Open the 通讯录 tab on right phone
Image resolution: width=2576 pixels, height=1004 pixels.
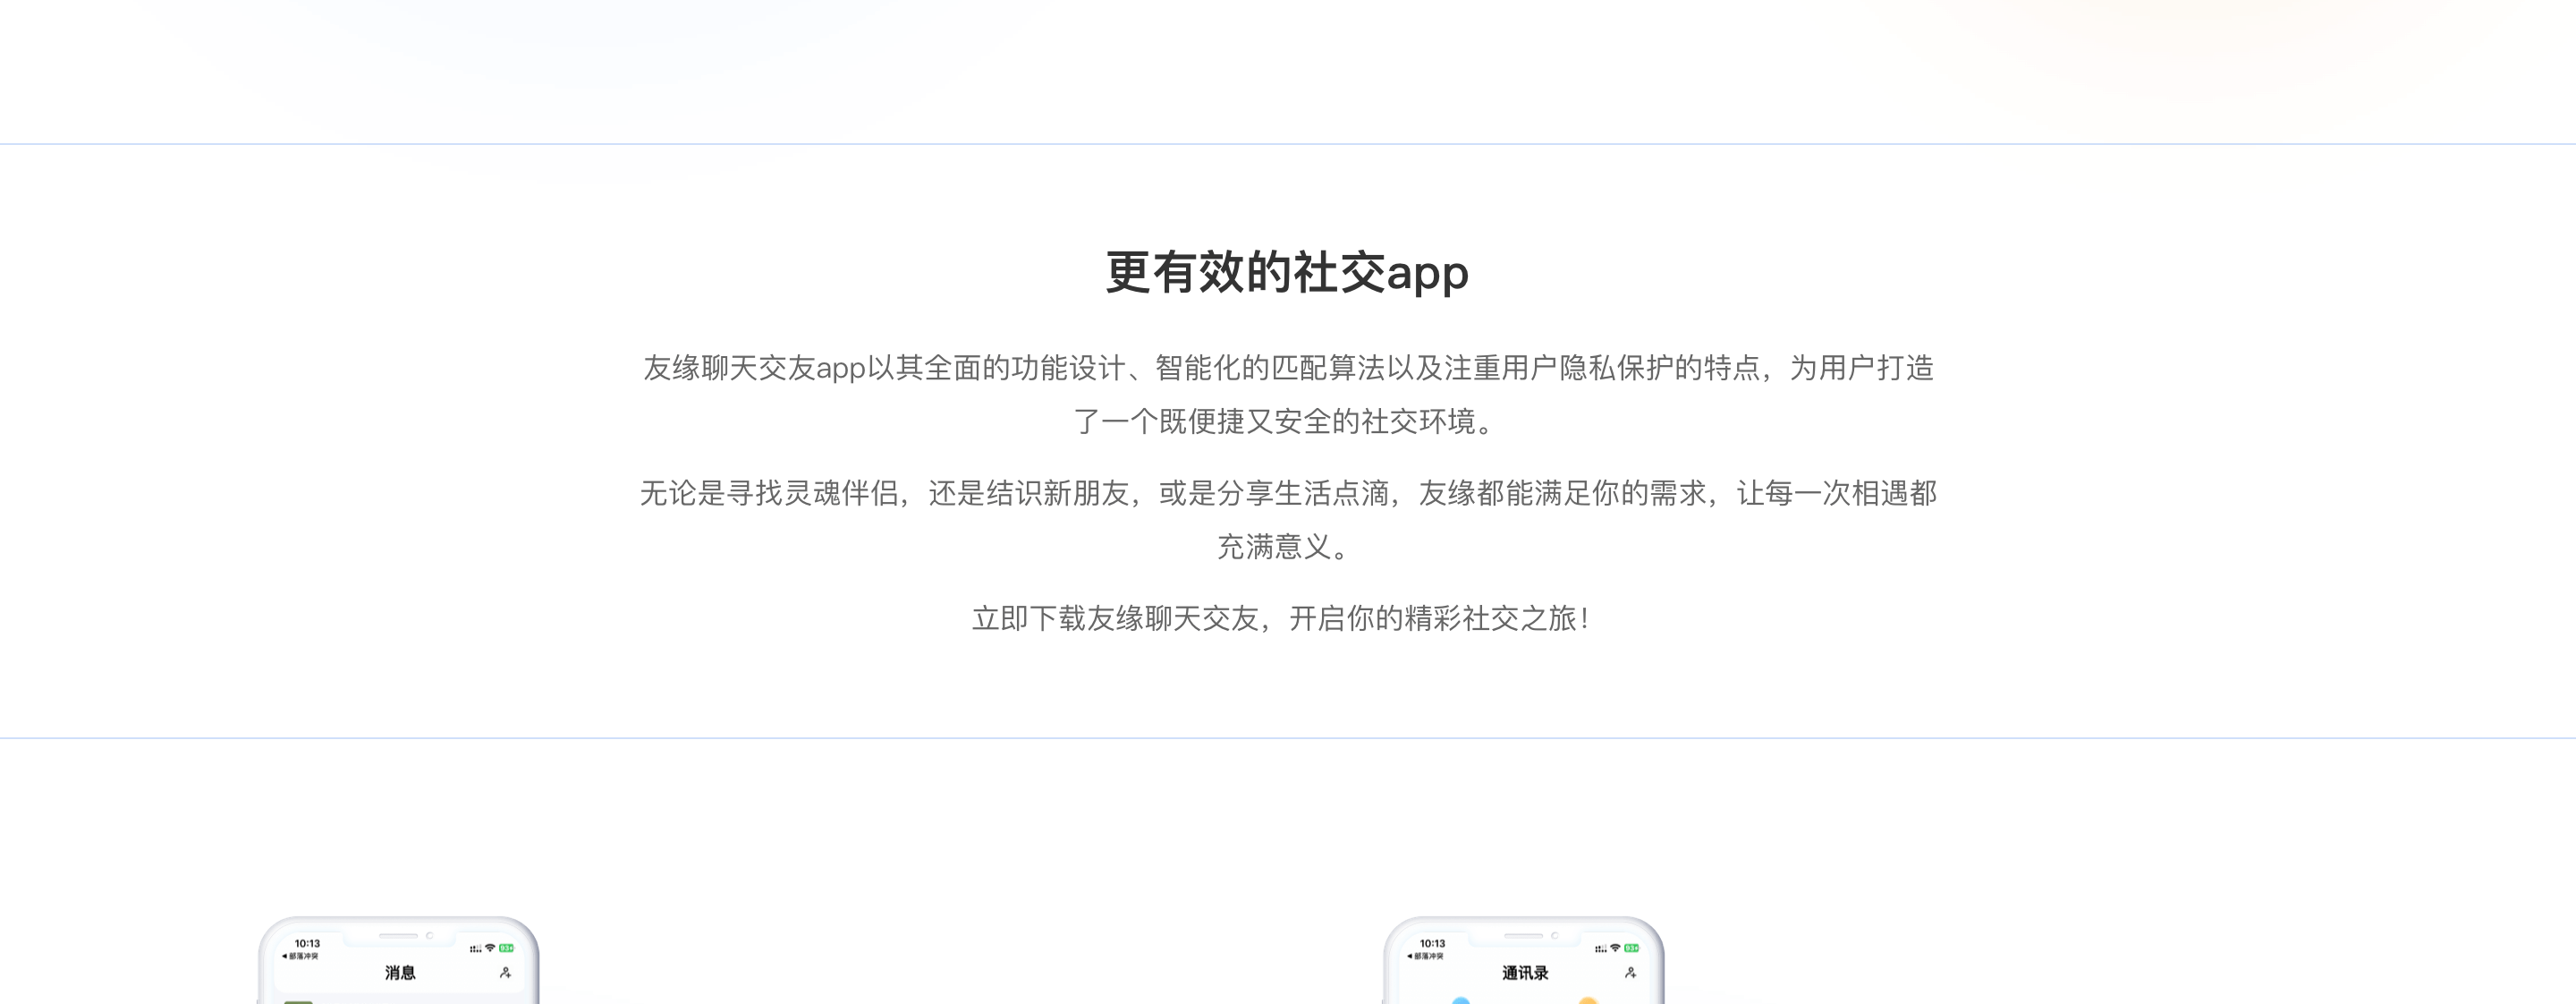(1526, 972)
